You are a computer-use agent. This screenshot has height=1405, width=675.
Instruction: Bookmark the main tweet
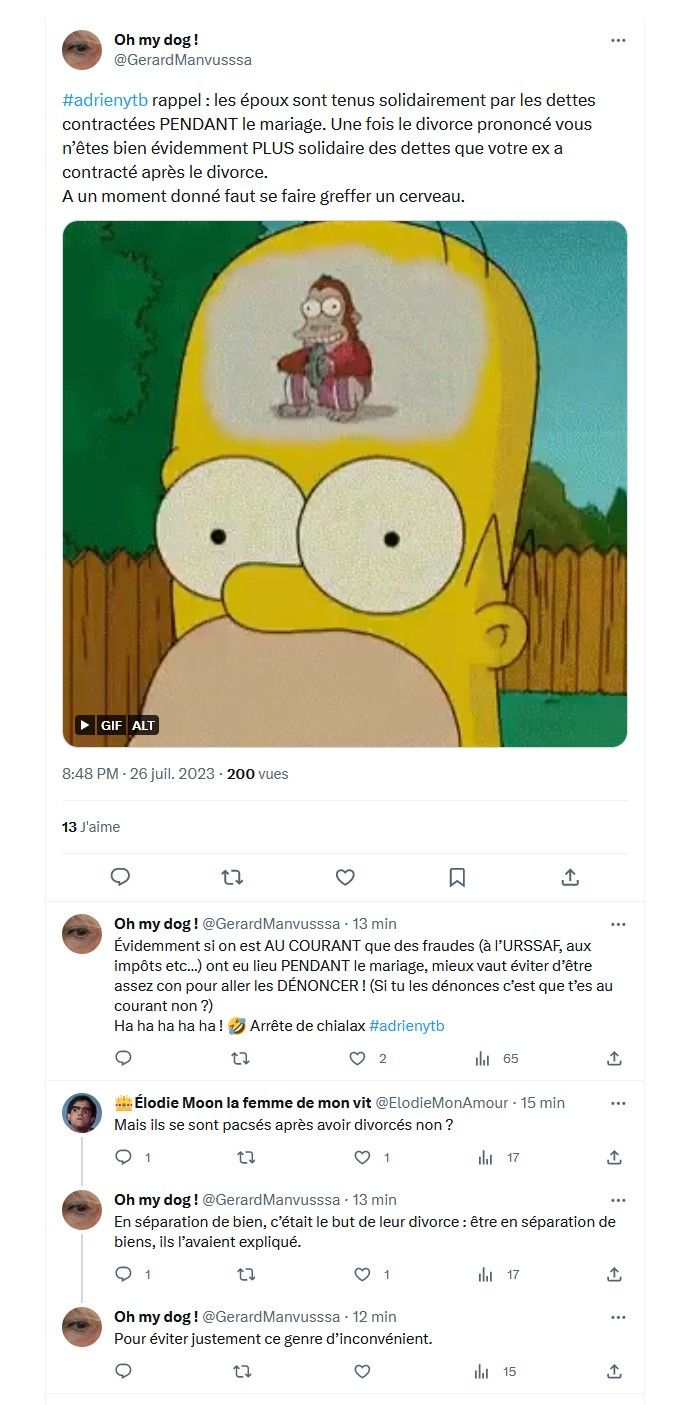click(x=457, y=877)
